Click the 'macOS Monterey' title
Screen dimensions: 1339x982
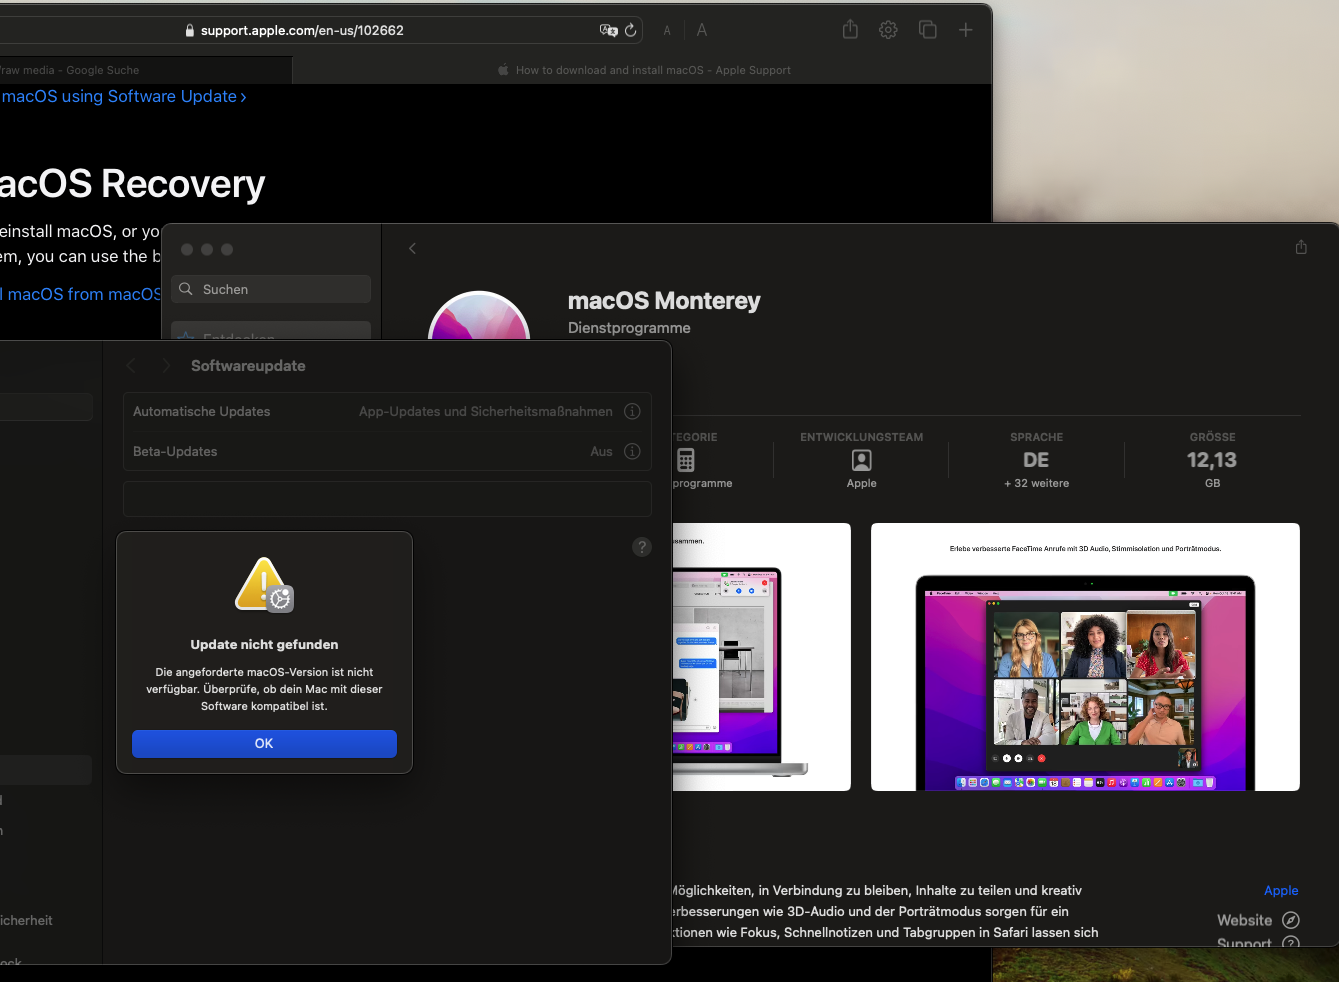[x=664, y=301]
